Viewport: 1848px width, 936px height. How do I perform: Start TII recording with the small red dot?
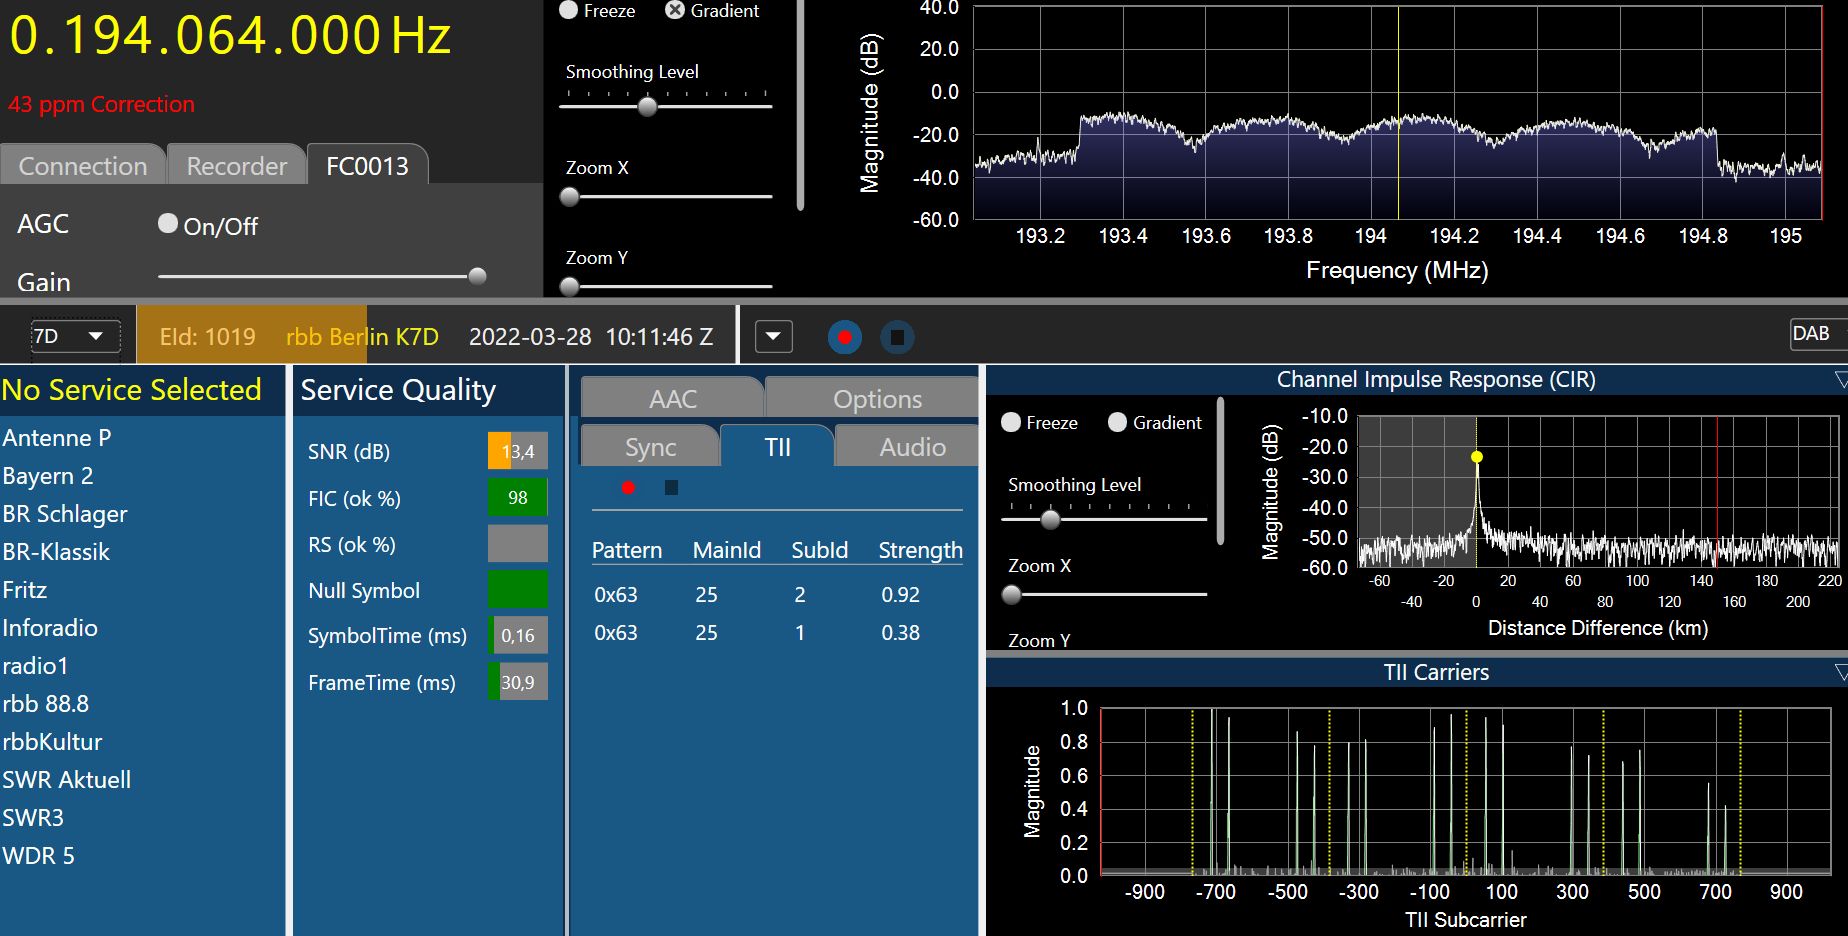(628, 488)
